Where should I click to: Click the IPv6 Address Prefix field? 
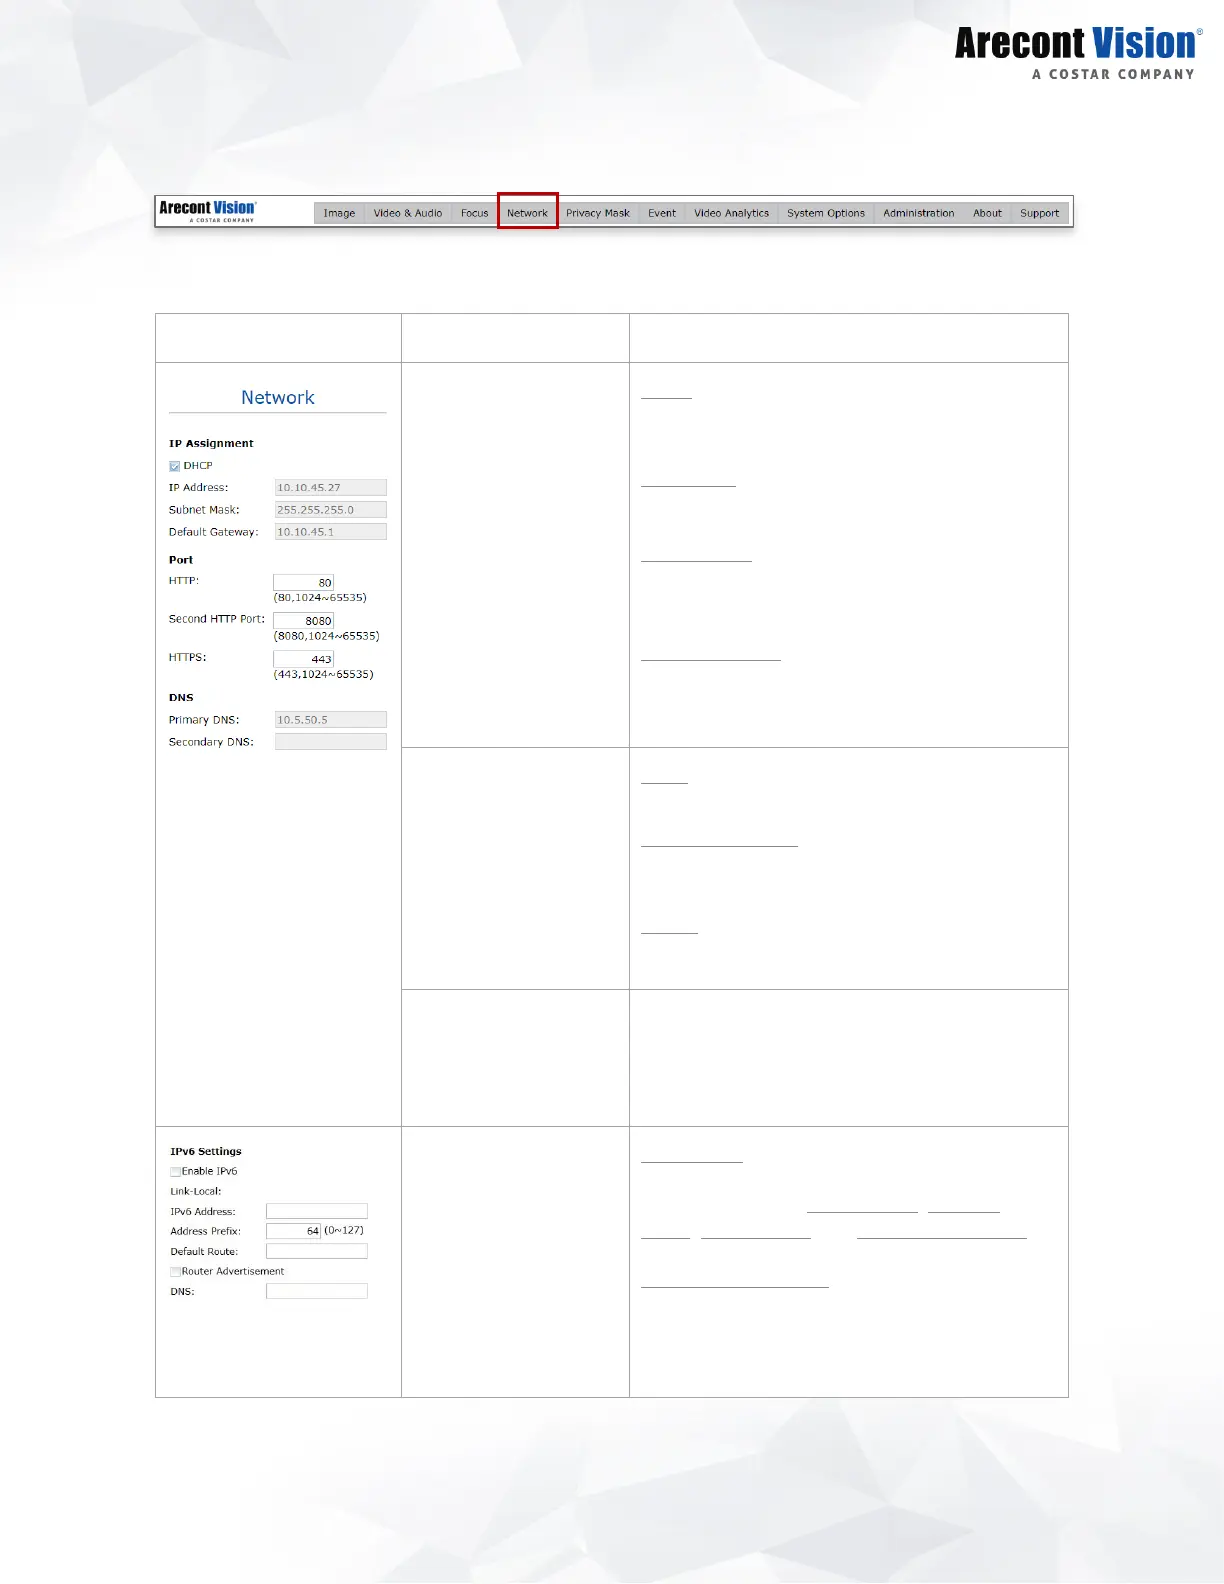pyautogui.click(x=293, y=1231)
